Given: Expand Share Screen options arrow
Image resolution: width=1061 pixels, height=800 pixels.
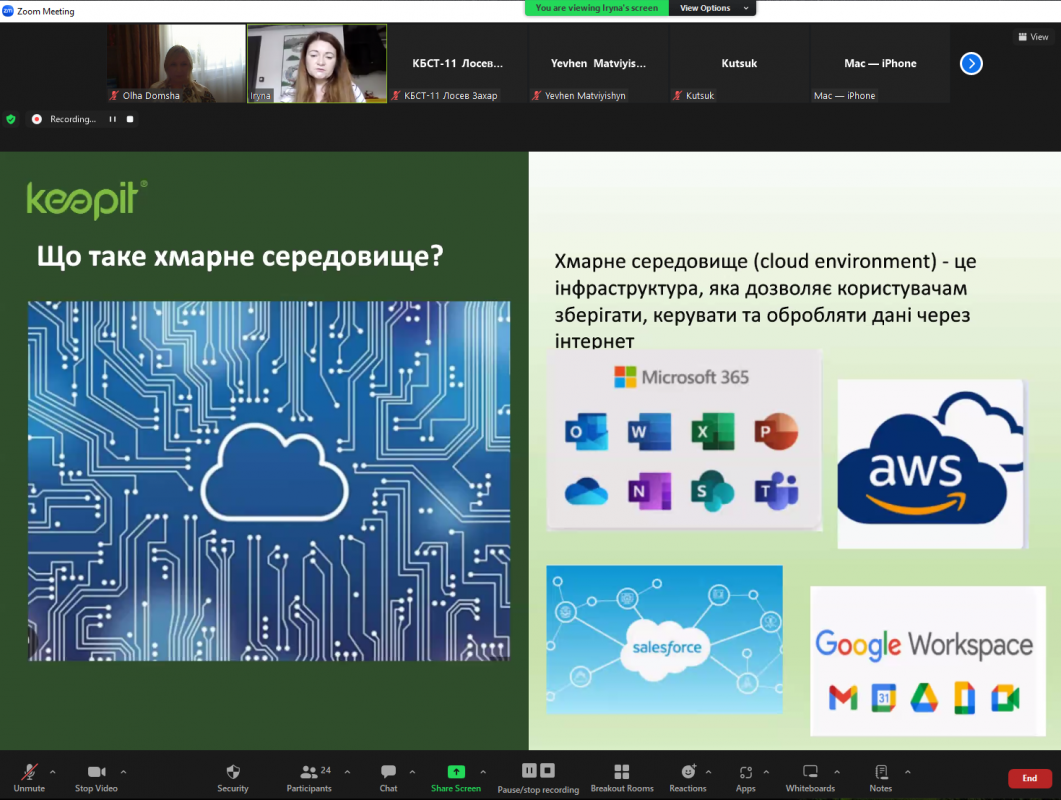Looking at the screenshot, I should (x=483, y=772).
